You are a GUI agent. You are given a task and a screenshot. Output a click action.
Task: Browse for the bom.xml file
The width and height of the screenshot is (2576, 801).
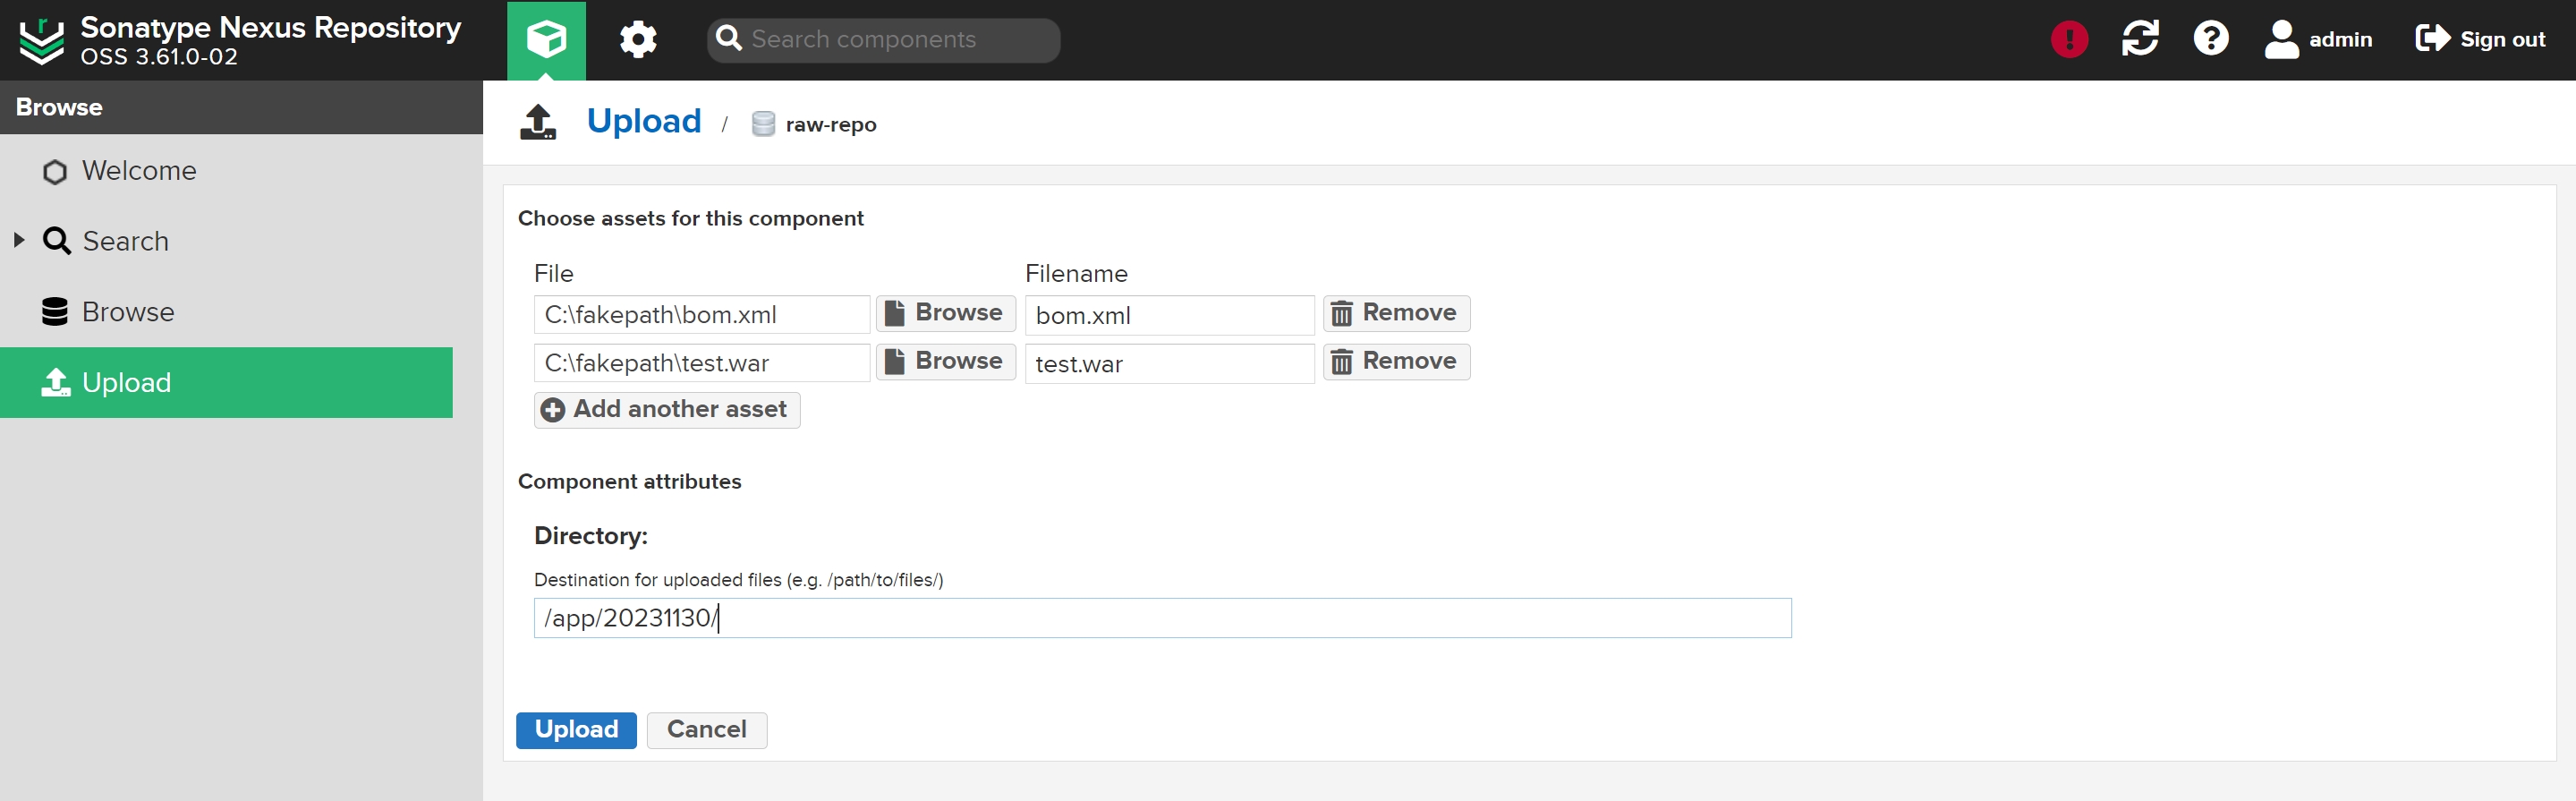945,313
